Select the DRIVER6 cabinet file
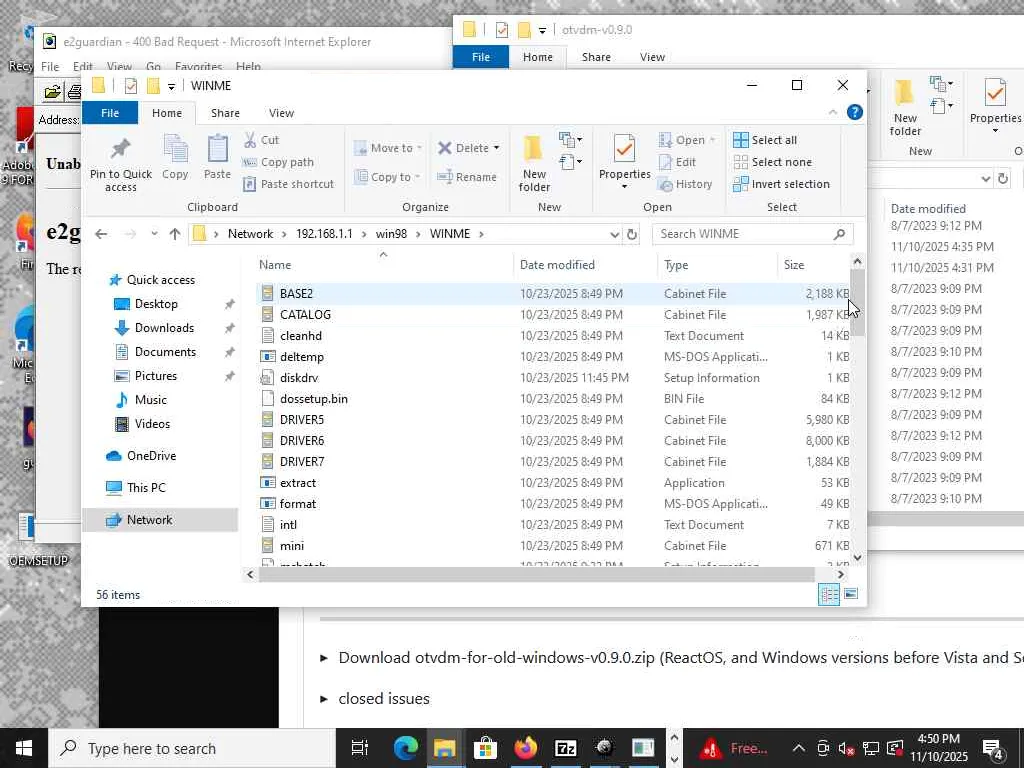Image resolution: width=1024 pixels, height=768 pixels. pos(554,441)
